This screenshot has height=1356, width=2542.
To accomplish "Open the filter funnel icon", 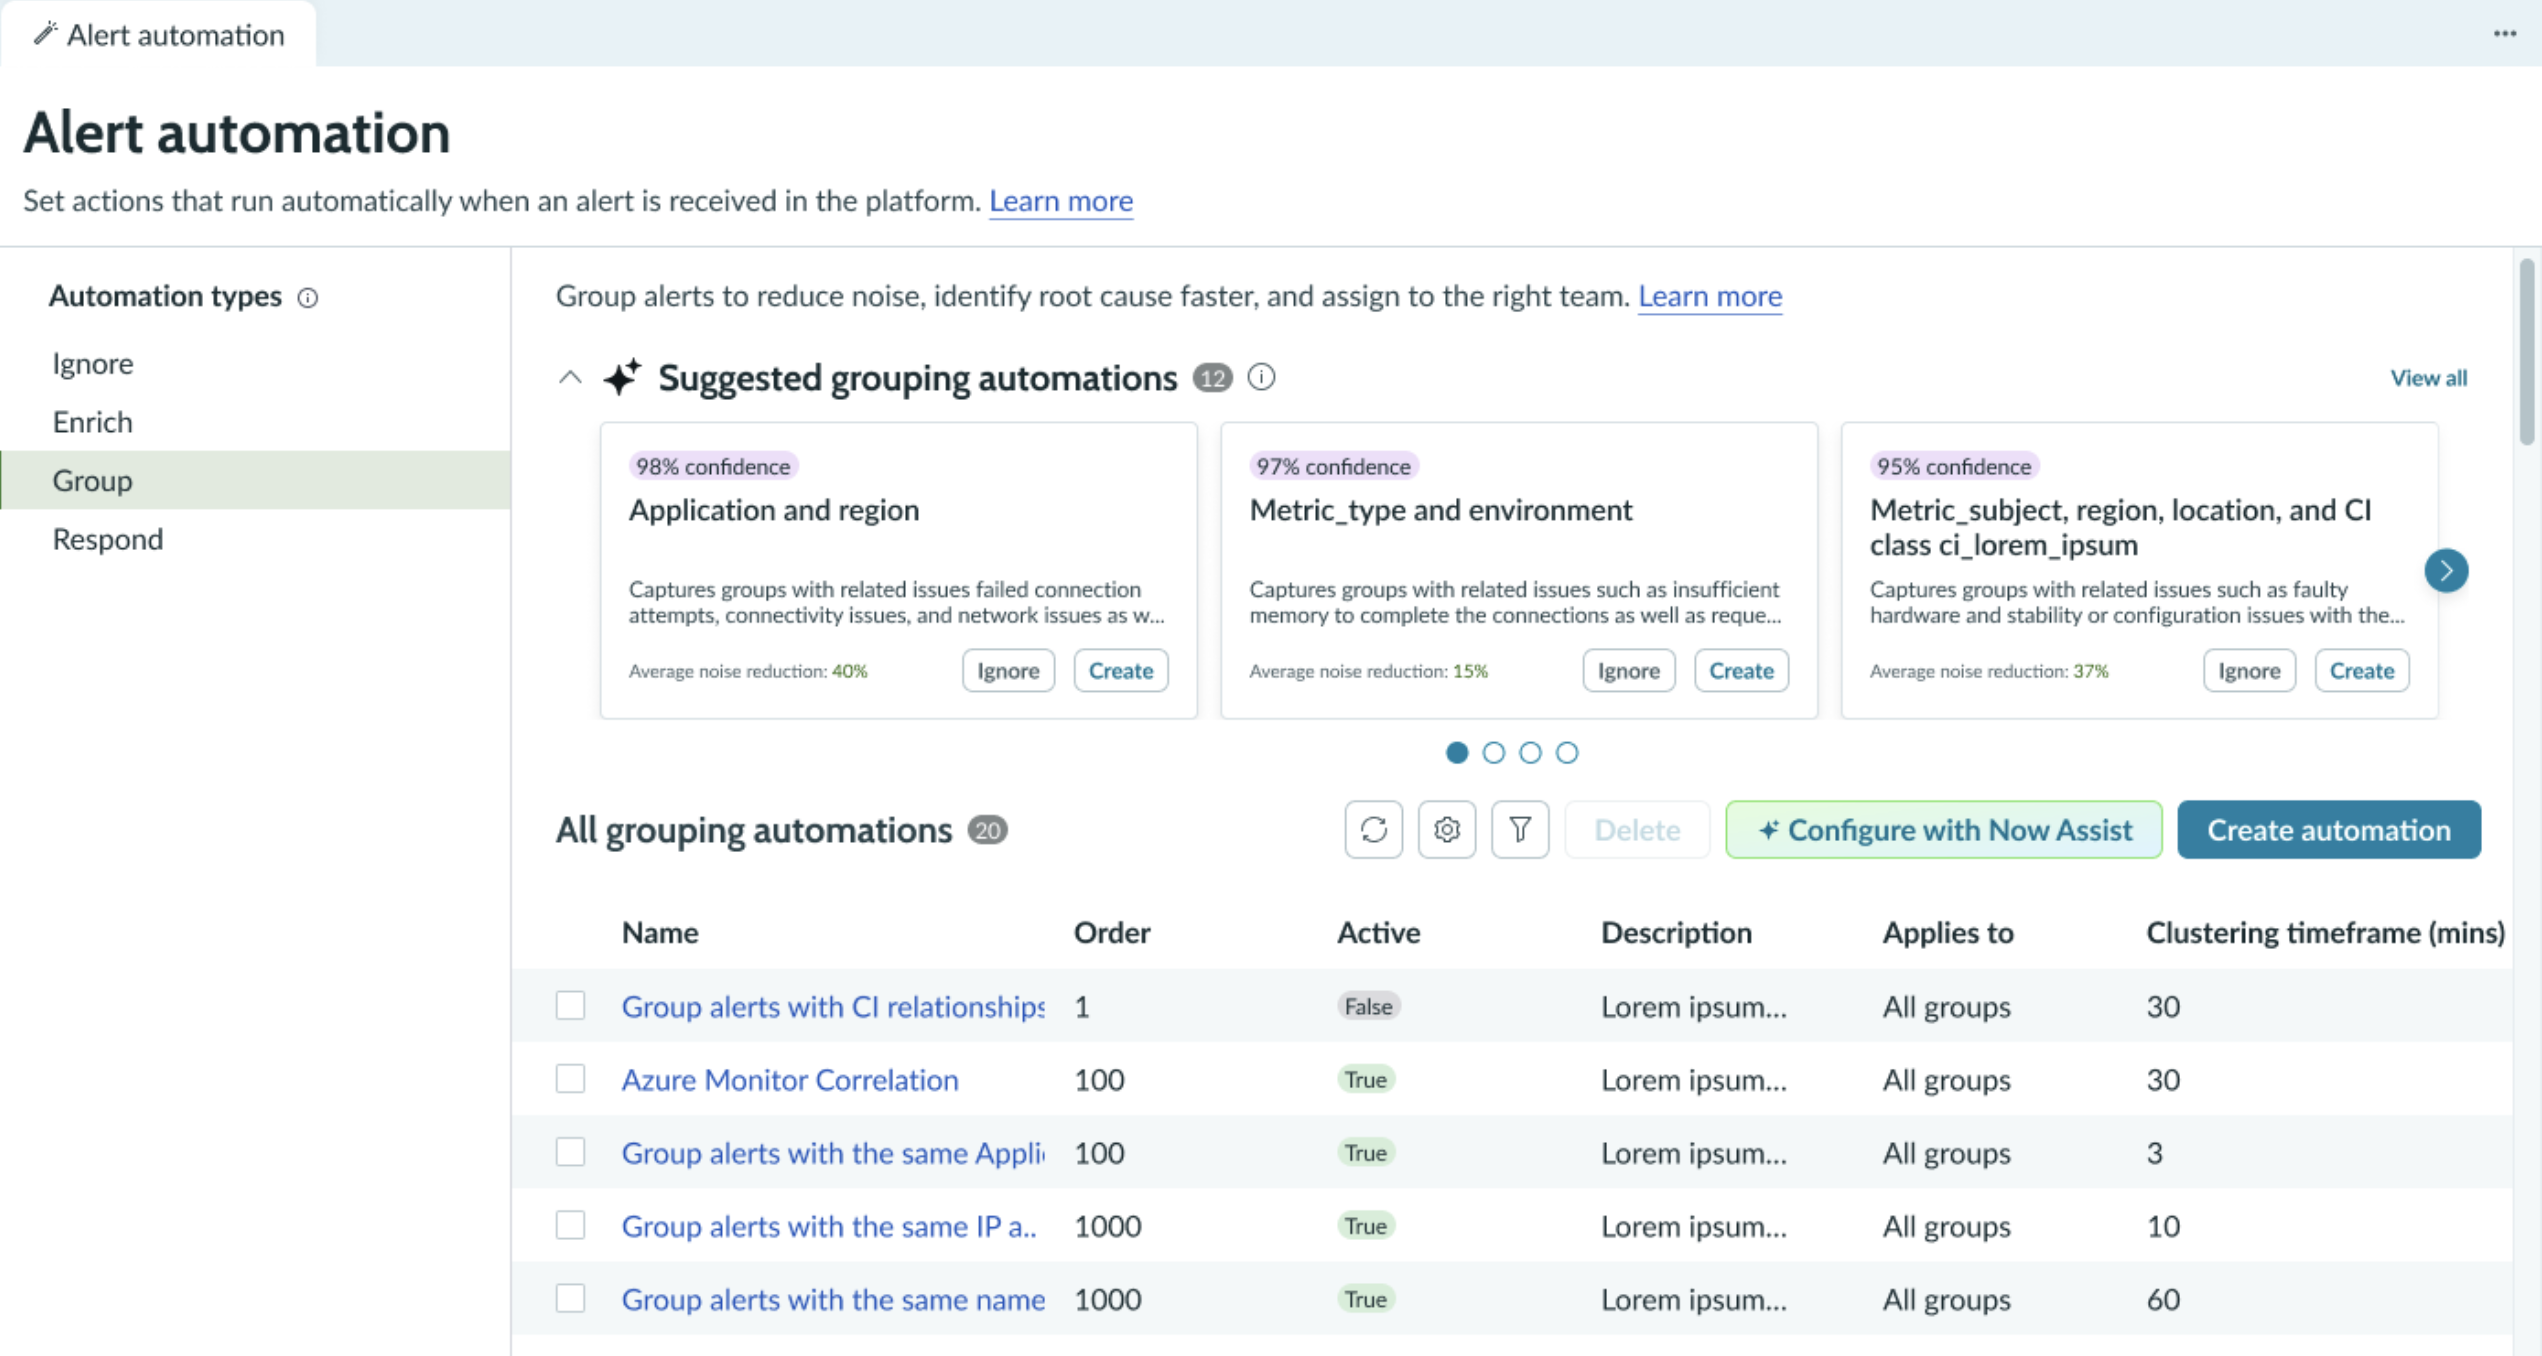I will coord(1519,829).
